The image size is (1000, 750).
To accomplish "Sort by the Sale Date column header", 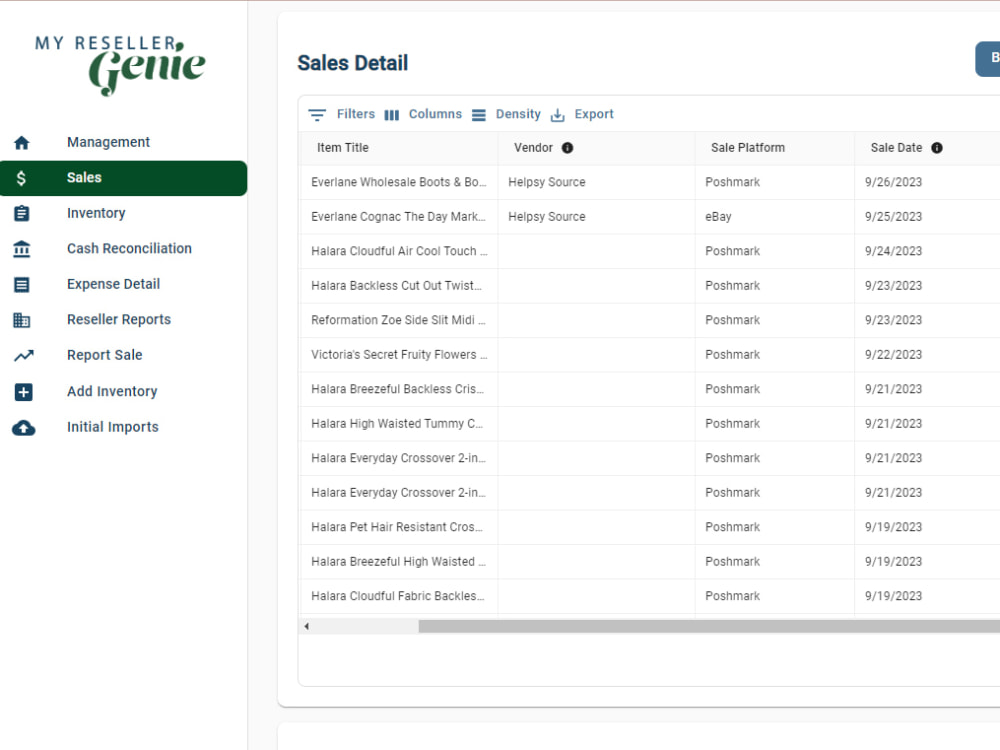I will pos(896,148).
